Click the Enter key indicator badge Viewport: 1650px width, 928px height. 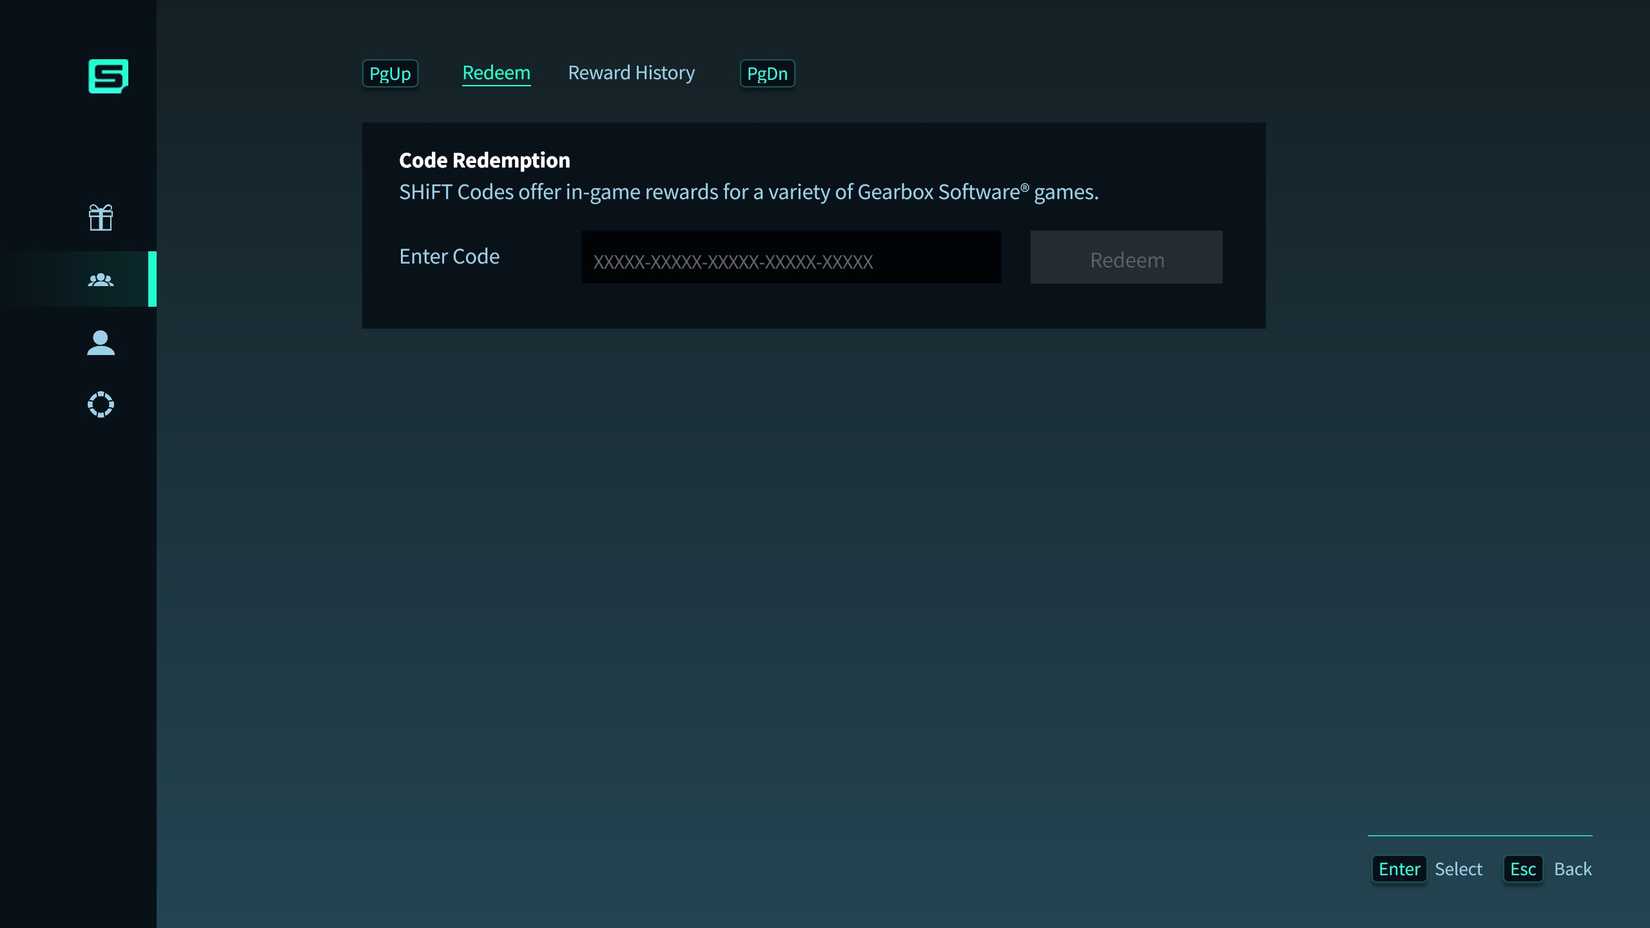point(1398,869)
